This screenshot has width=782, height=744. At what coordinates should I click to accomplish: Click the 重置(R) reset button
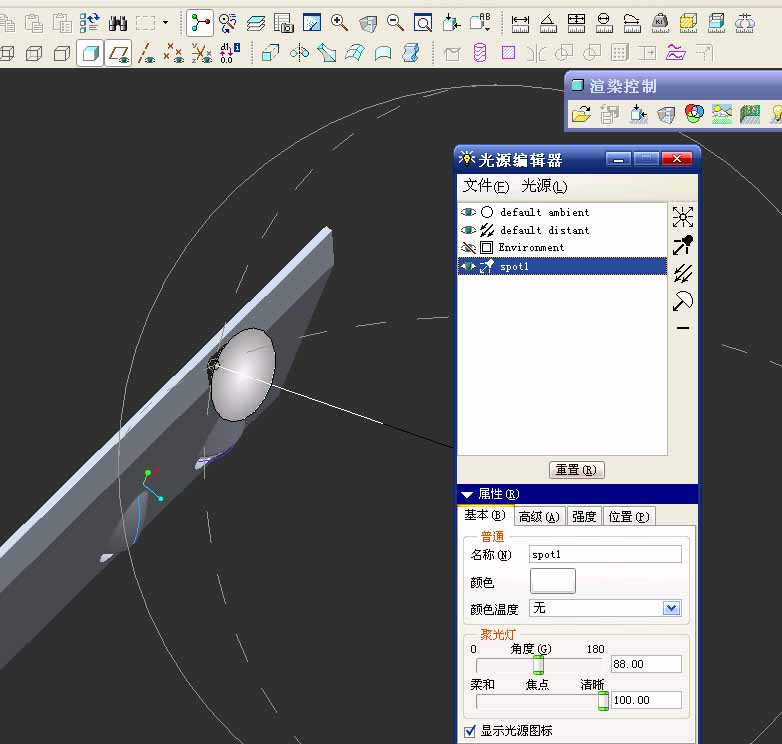(577, 470)
